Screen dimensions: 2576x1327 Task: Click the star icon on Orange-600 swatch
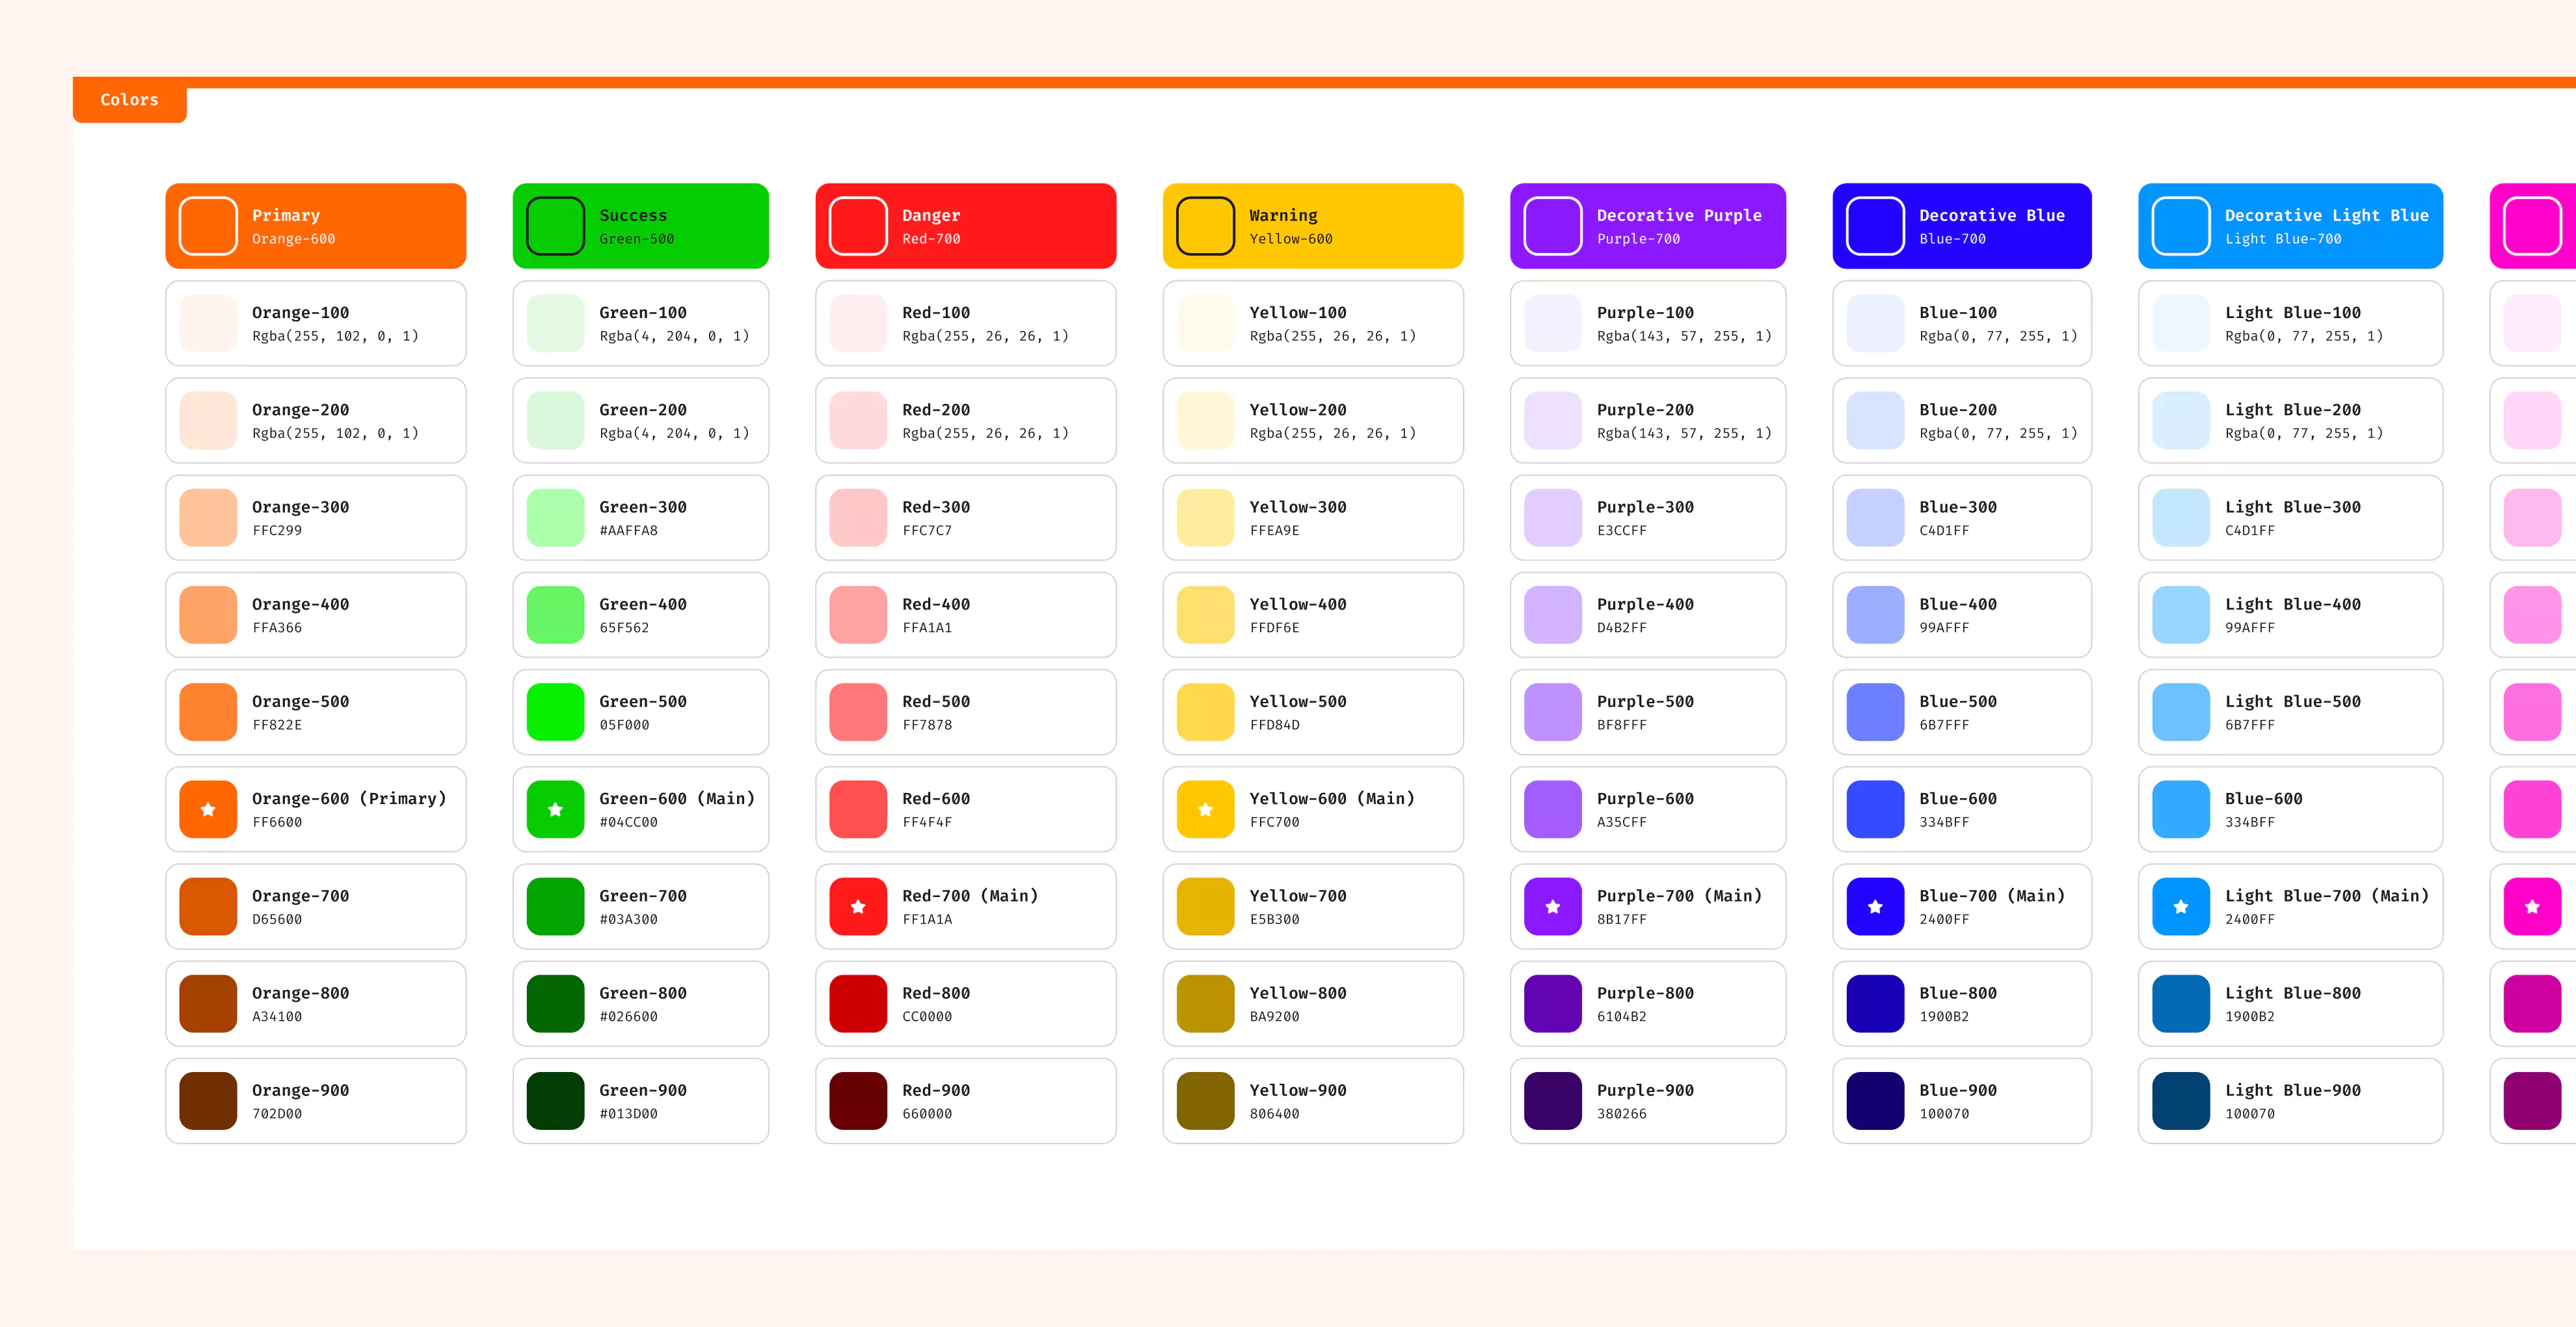(208, 809)
